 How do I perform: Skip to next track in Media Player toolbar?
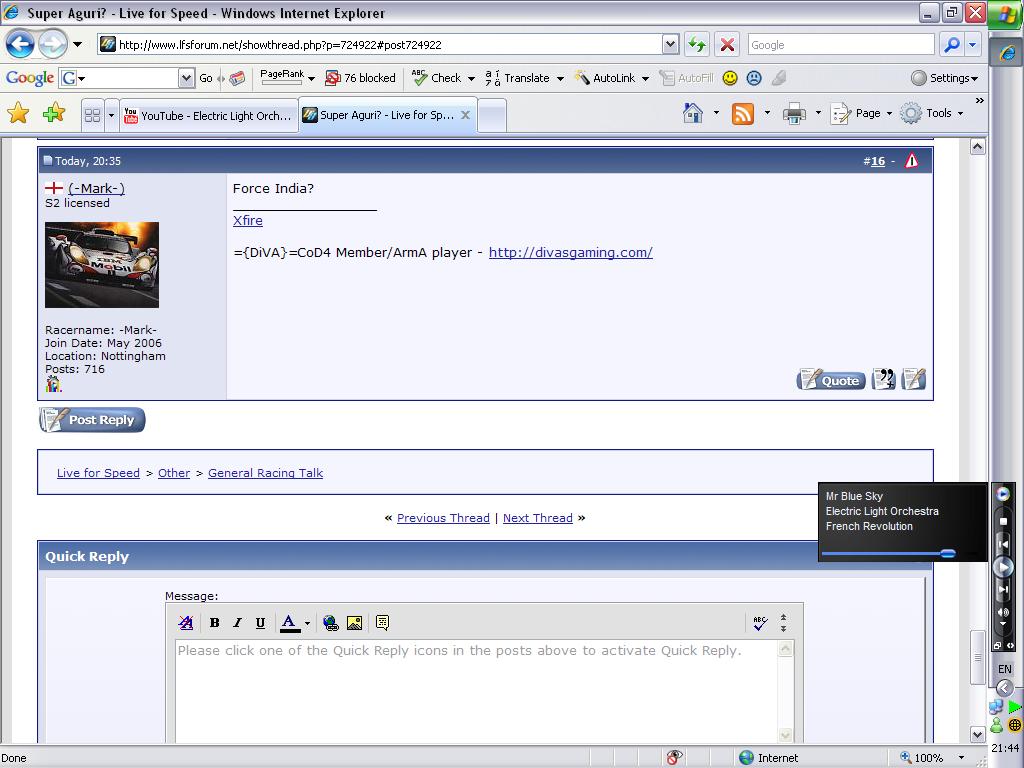(x=1004, y=590)
